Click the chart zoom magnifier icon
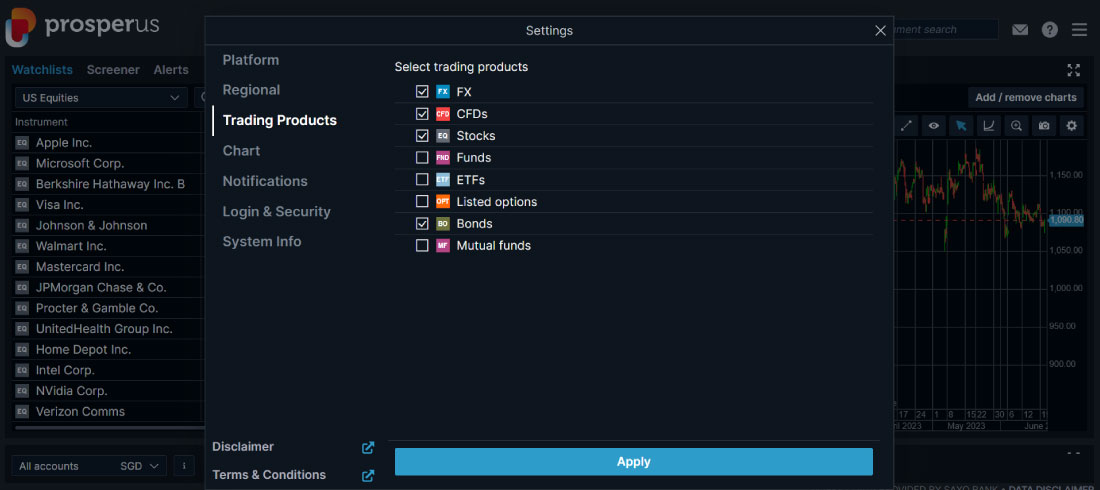Image resolution: width=1100 pixels, height=490 pixels. tap(1016, 126)
